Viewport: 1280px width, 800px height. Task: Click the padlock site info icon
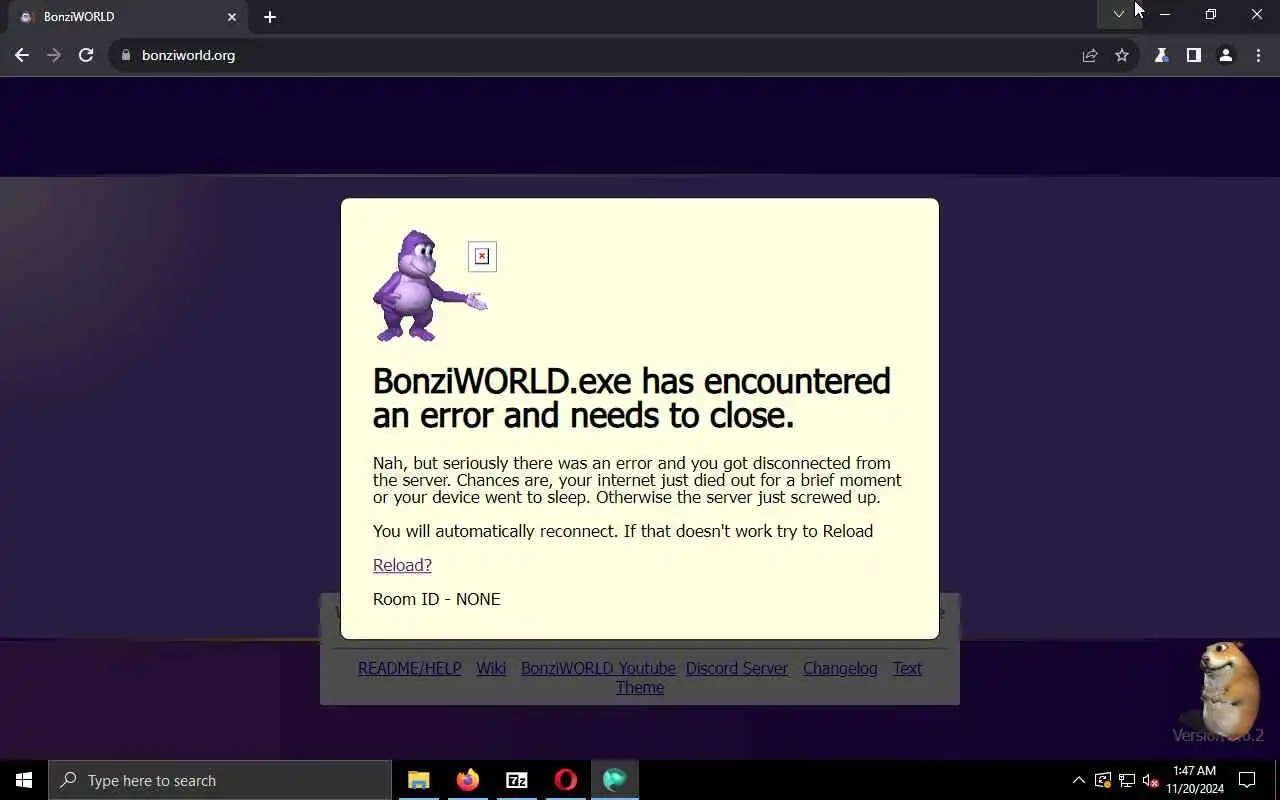tap(126, 55)
